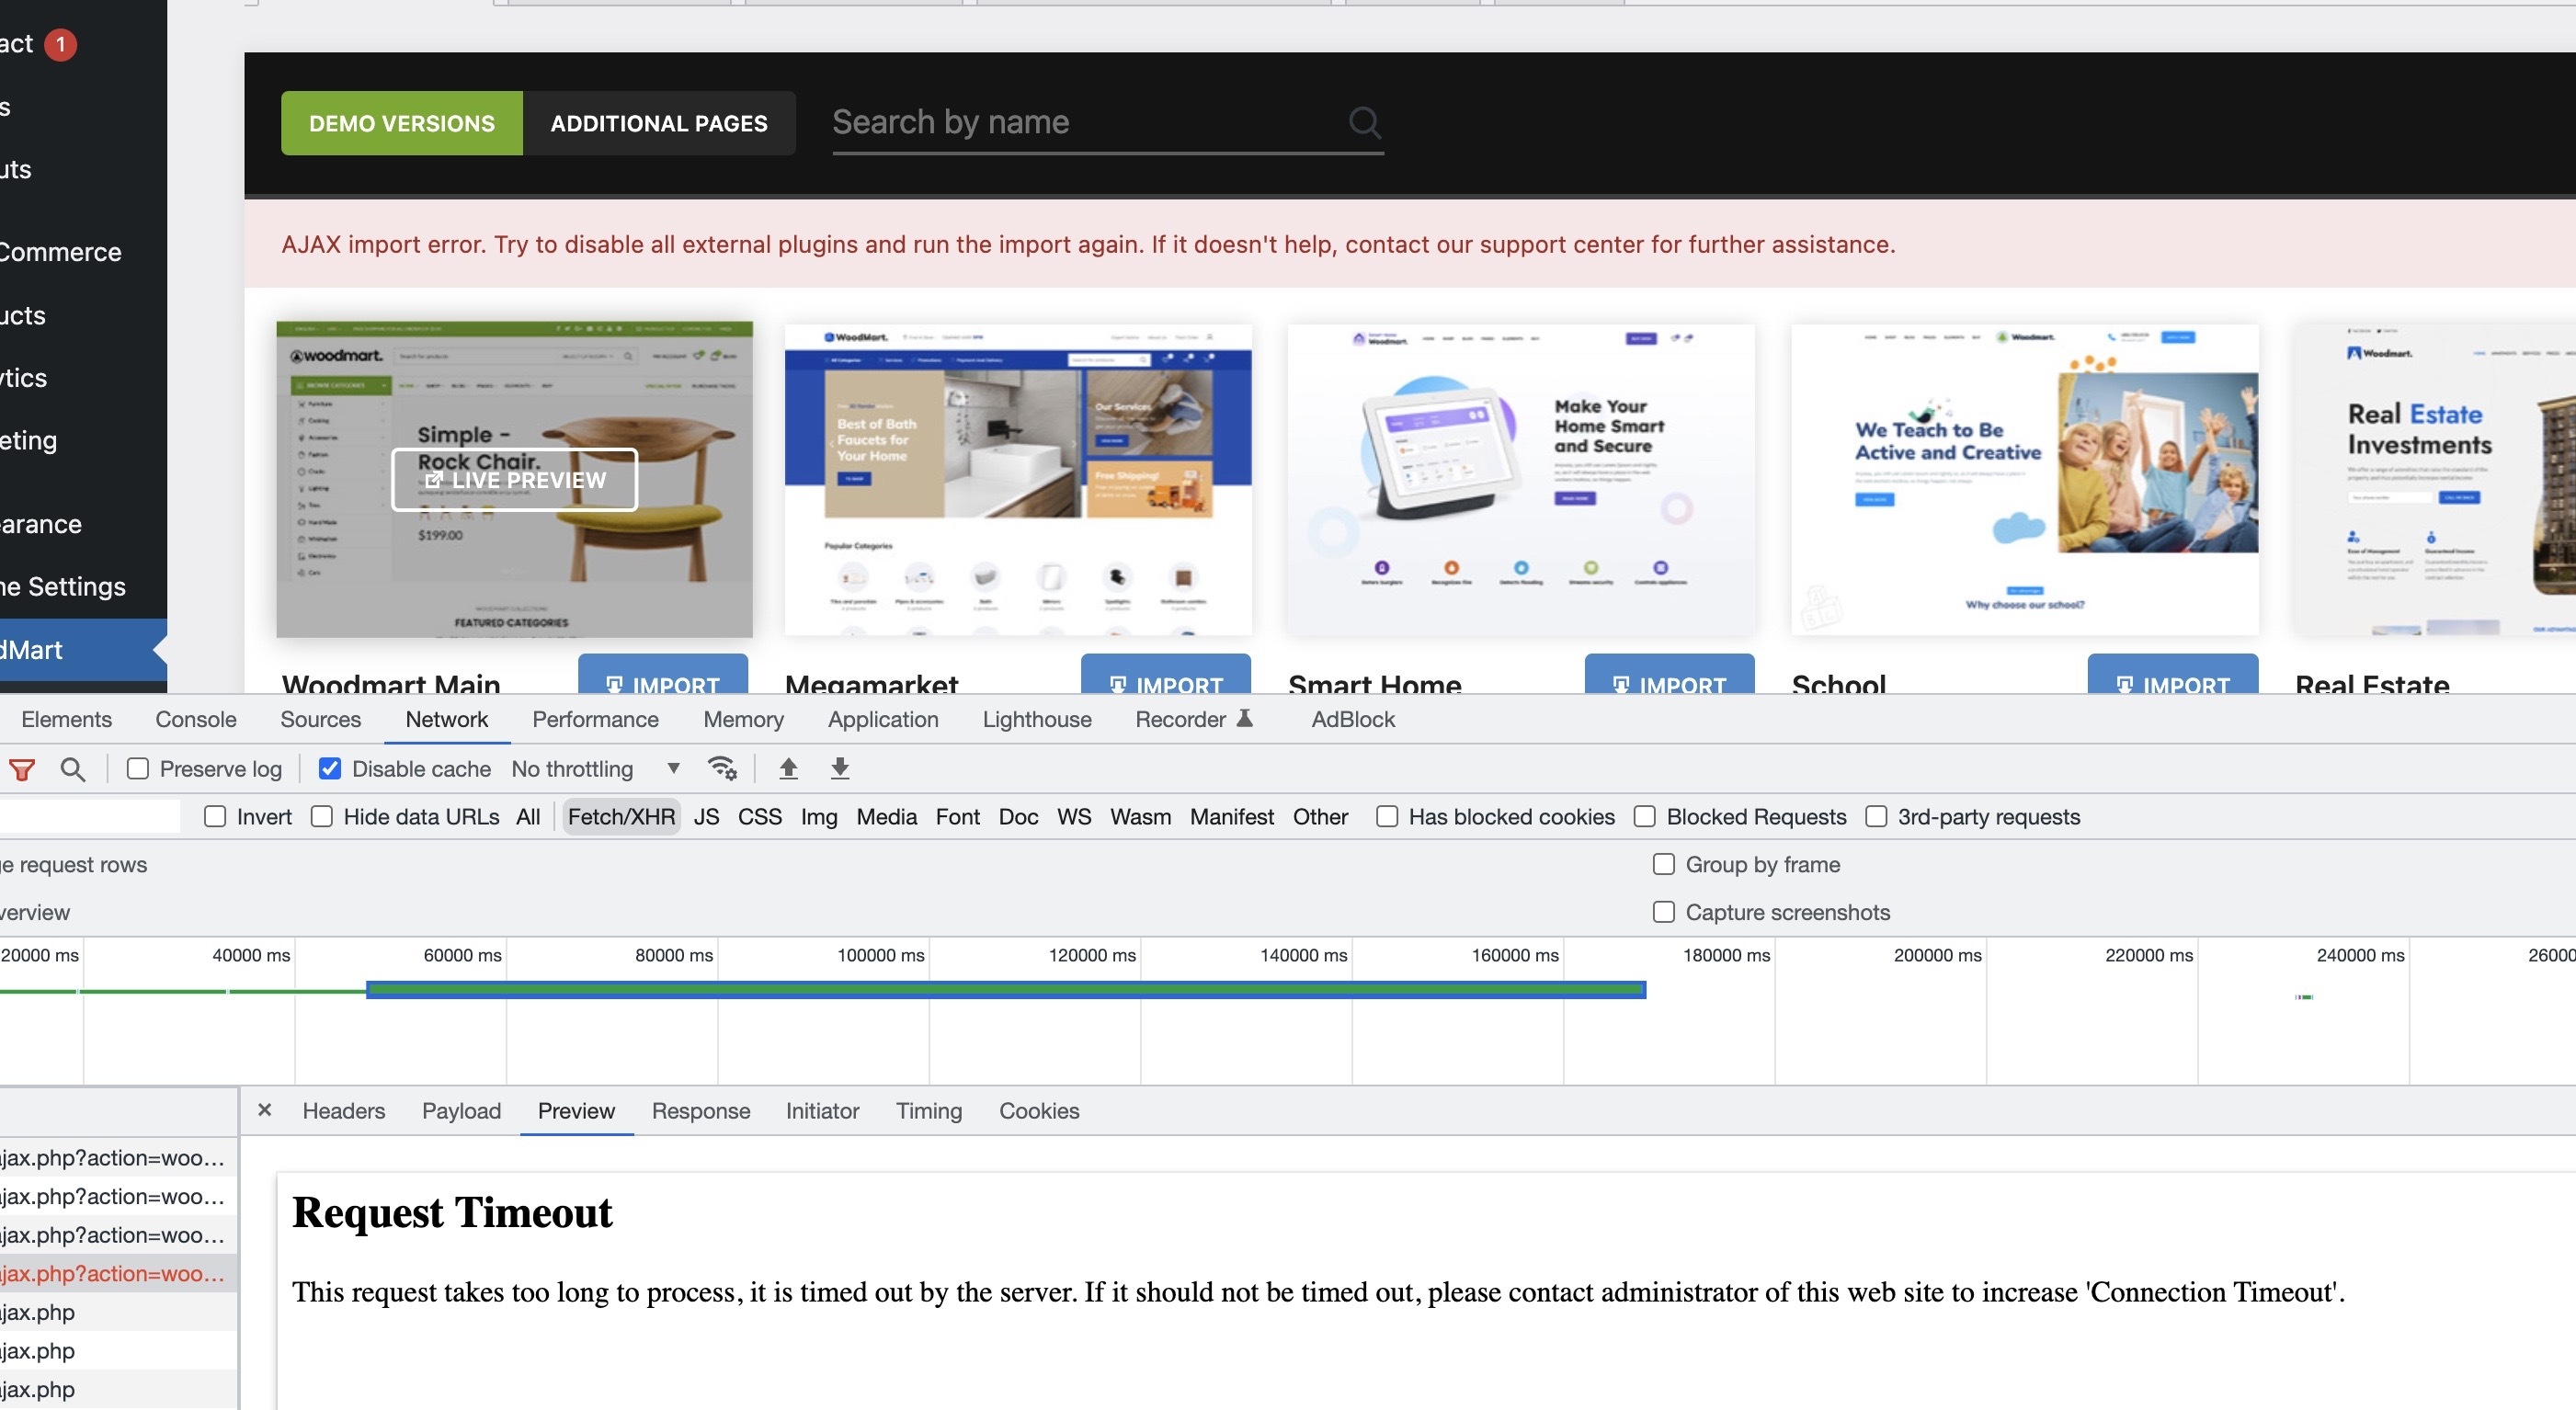Click the demo search magnifier icon

1364,123
